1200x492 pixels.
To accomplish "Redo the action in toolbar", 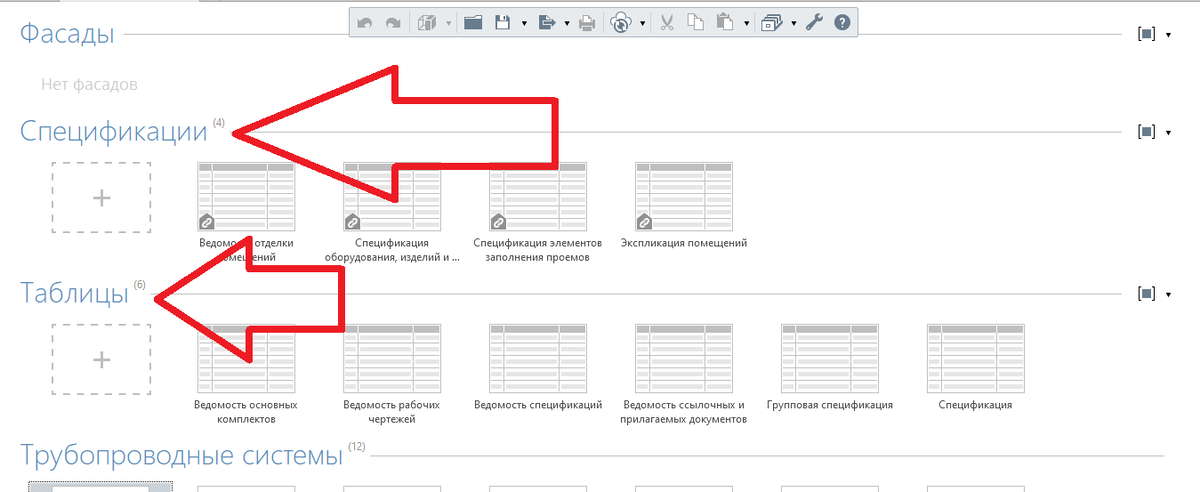I will pyautogui.click(x=393, y=22).
